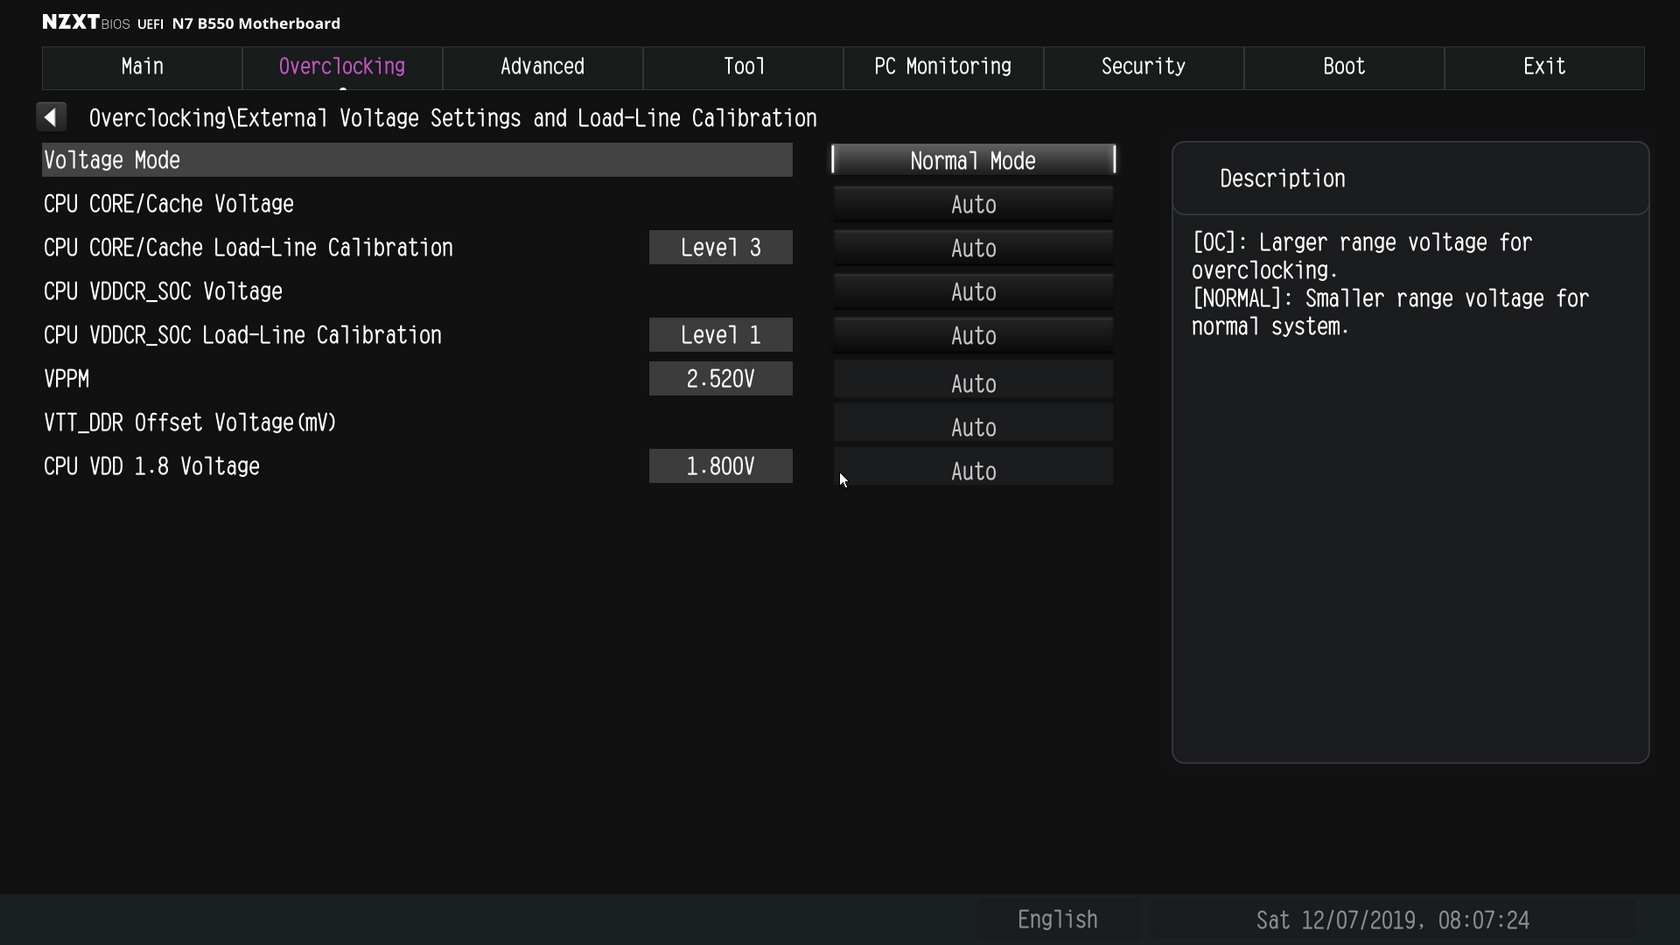
Task: Select the CPU CORE/Cache Load-Line Calibration label
Action: coord(248,248)
